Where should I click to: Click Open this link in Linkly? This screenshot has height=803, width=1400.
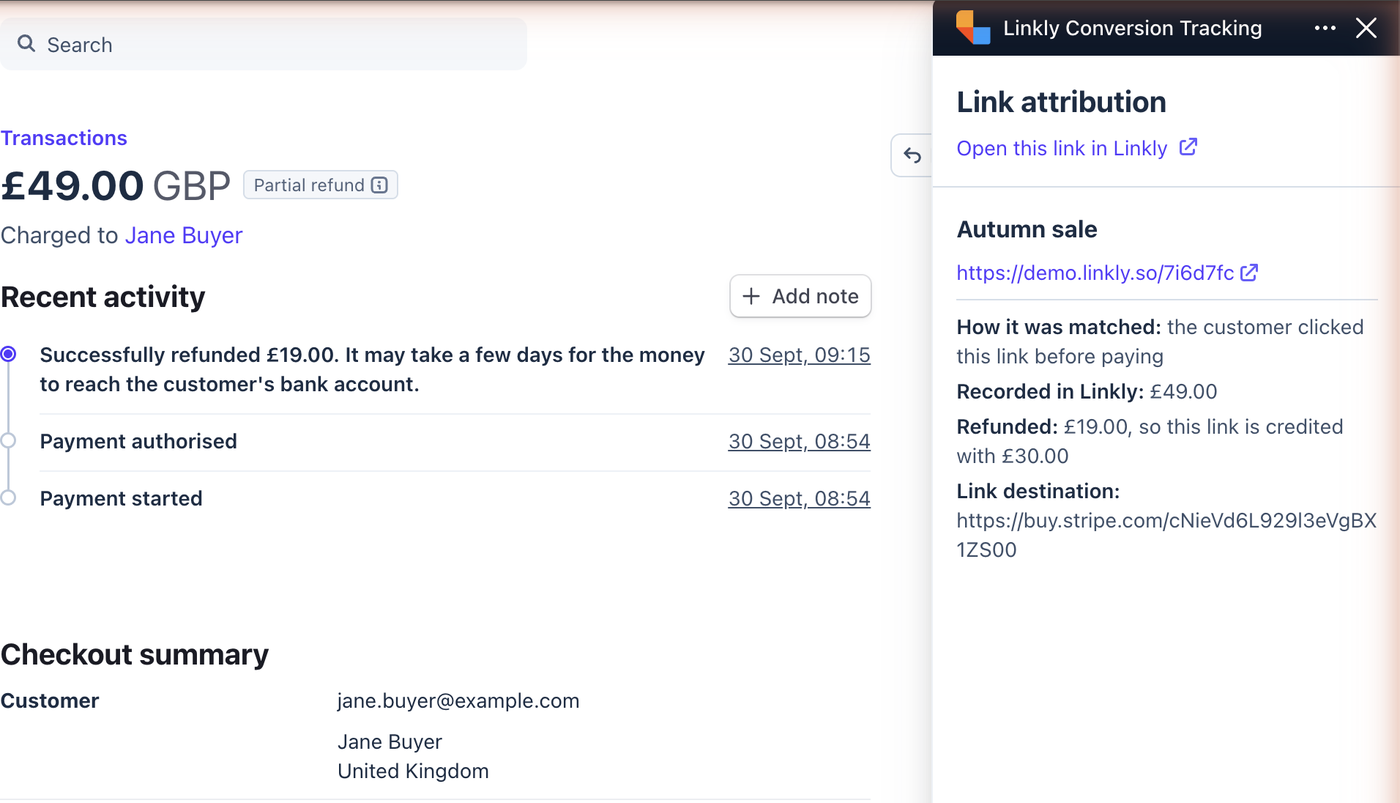point(1062,148)
